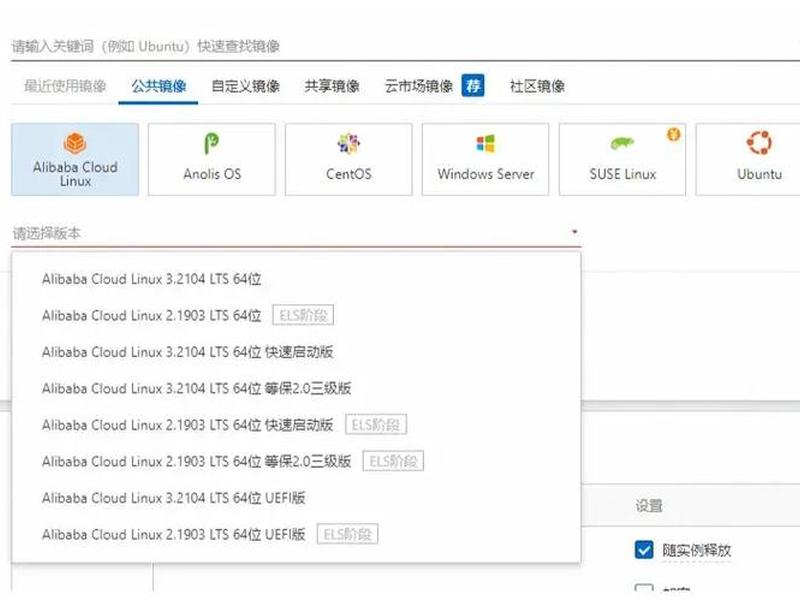Image resolution: width=800 pixels, height=600 pixels.
Task: Click the 荐 badge icon
Action: click(473, 85)
